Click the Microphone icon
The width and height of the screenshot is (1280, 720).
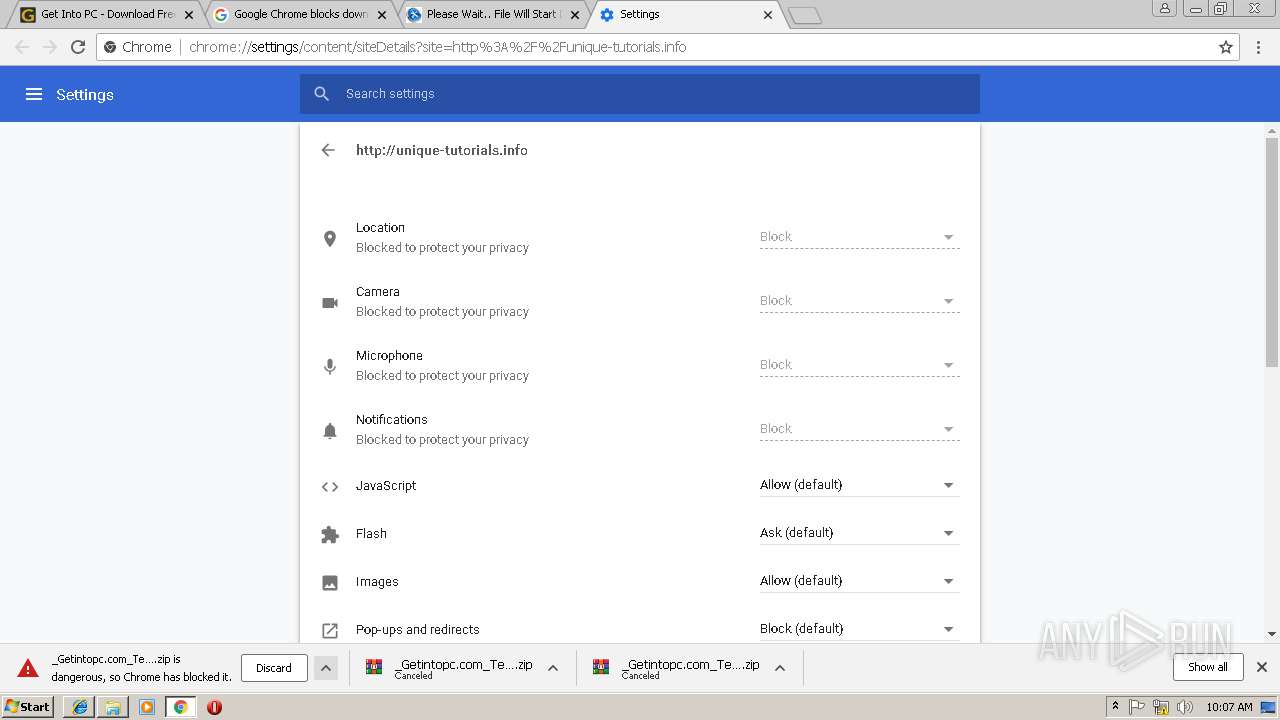tap(330, 366)
